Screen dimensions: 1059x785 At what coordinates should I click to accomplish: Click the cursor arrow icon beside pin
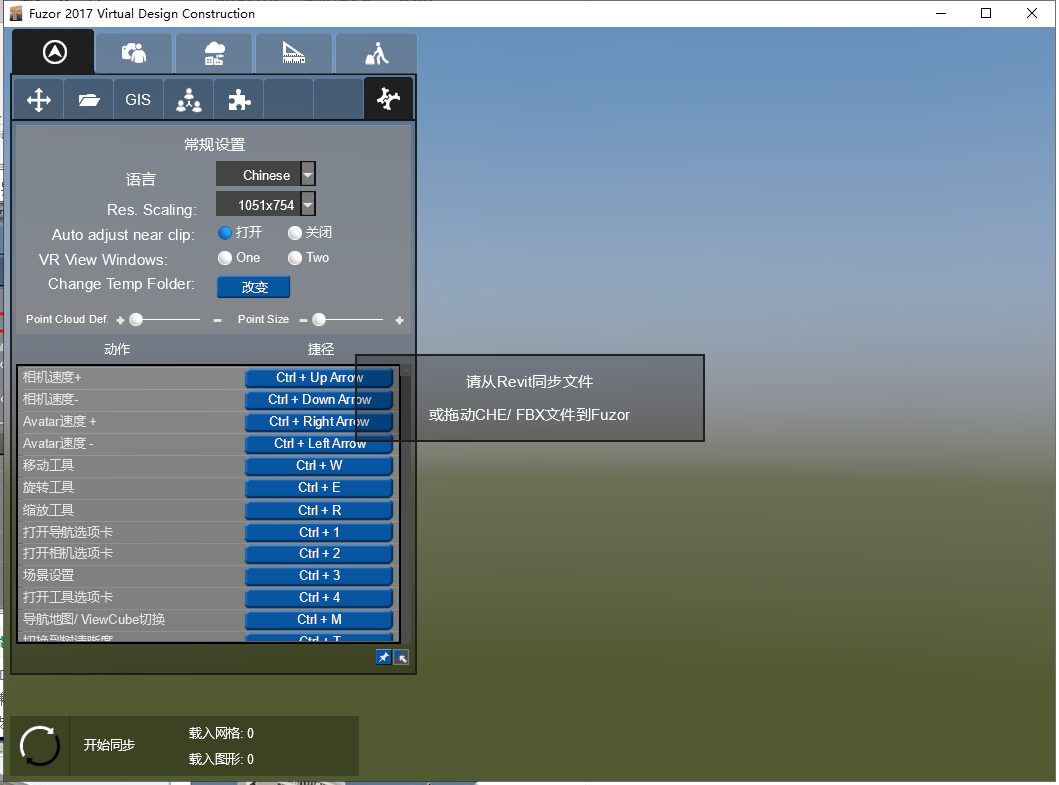click(x=401, y=657)
